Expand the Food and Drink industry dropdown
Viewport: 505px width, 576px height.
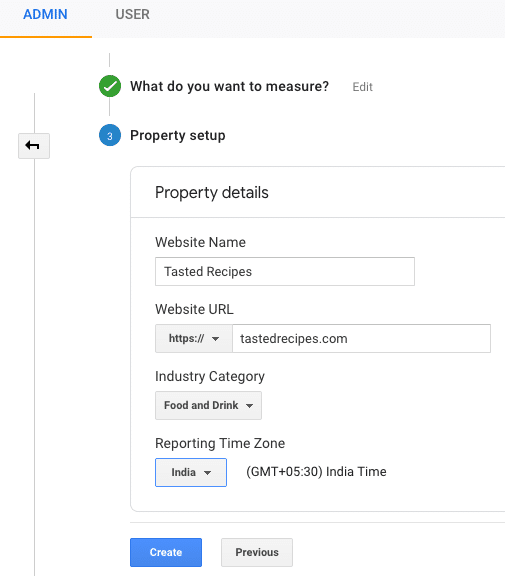tap(208, 405)
